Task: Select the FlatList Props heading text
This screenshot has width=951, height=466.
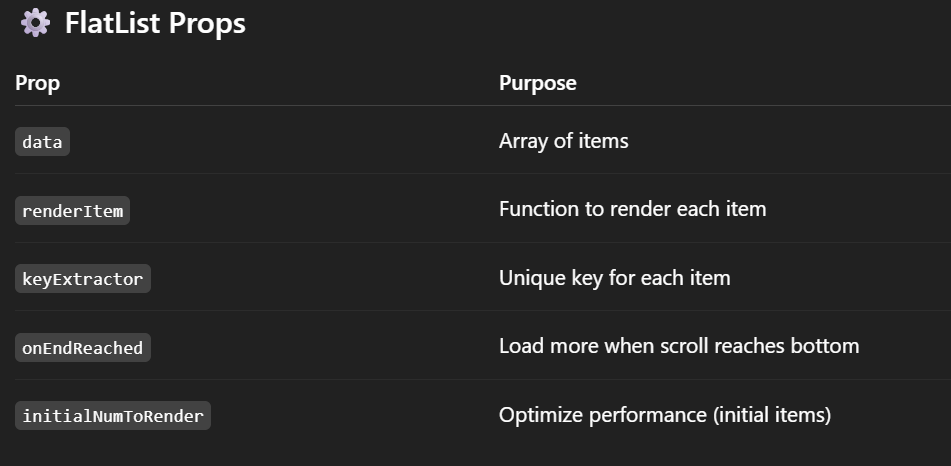Action: (155, 23)
